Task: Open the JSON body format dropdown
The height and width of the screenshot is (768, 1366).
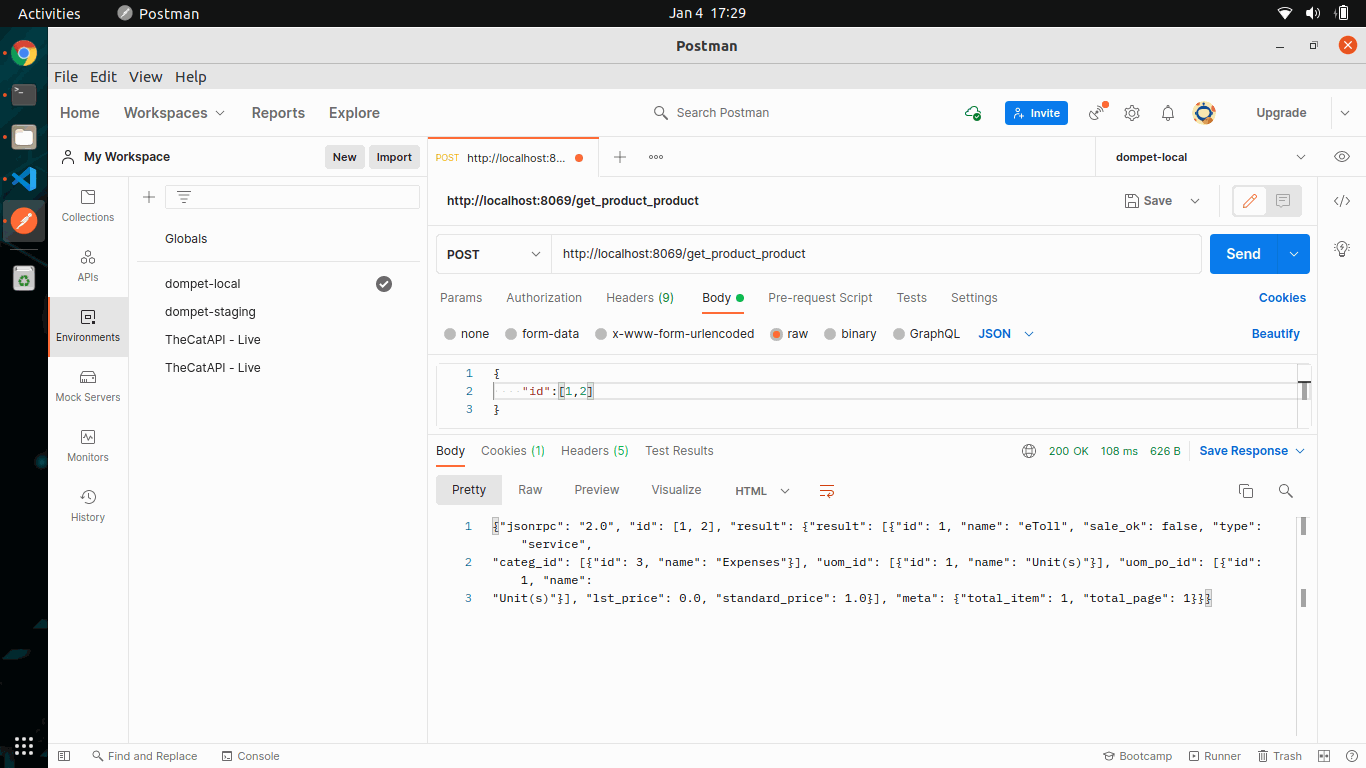Action: tap(1006, 334)
